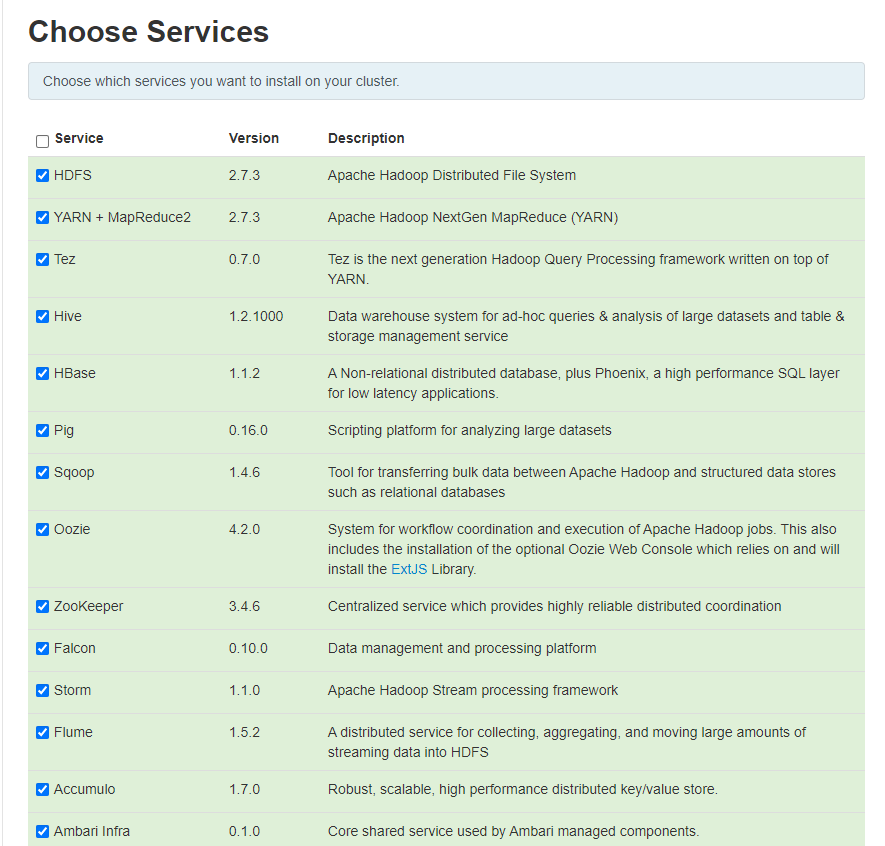Open the ExtJS library link
Image resolution: width=885 pixels, height=846 pixels.
tap(408, 569)
